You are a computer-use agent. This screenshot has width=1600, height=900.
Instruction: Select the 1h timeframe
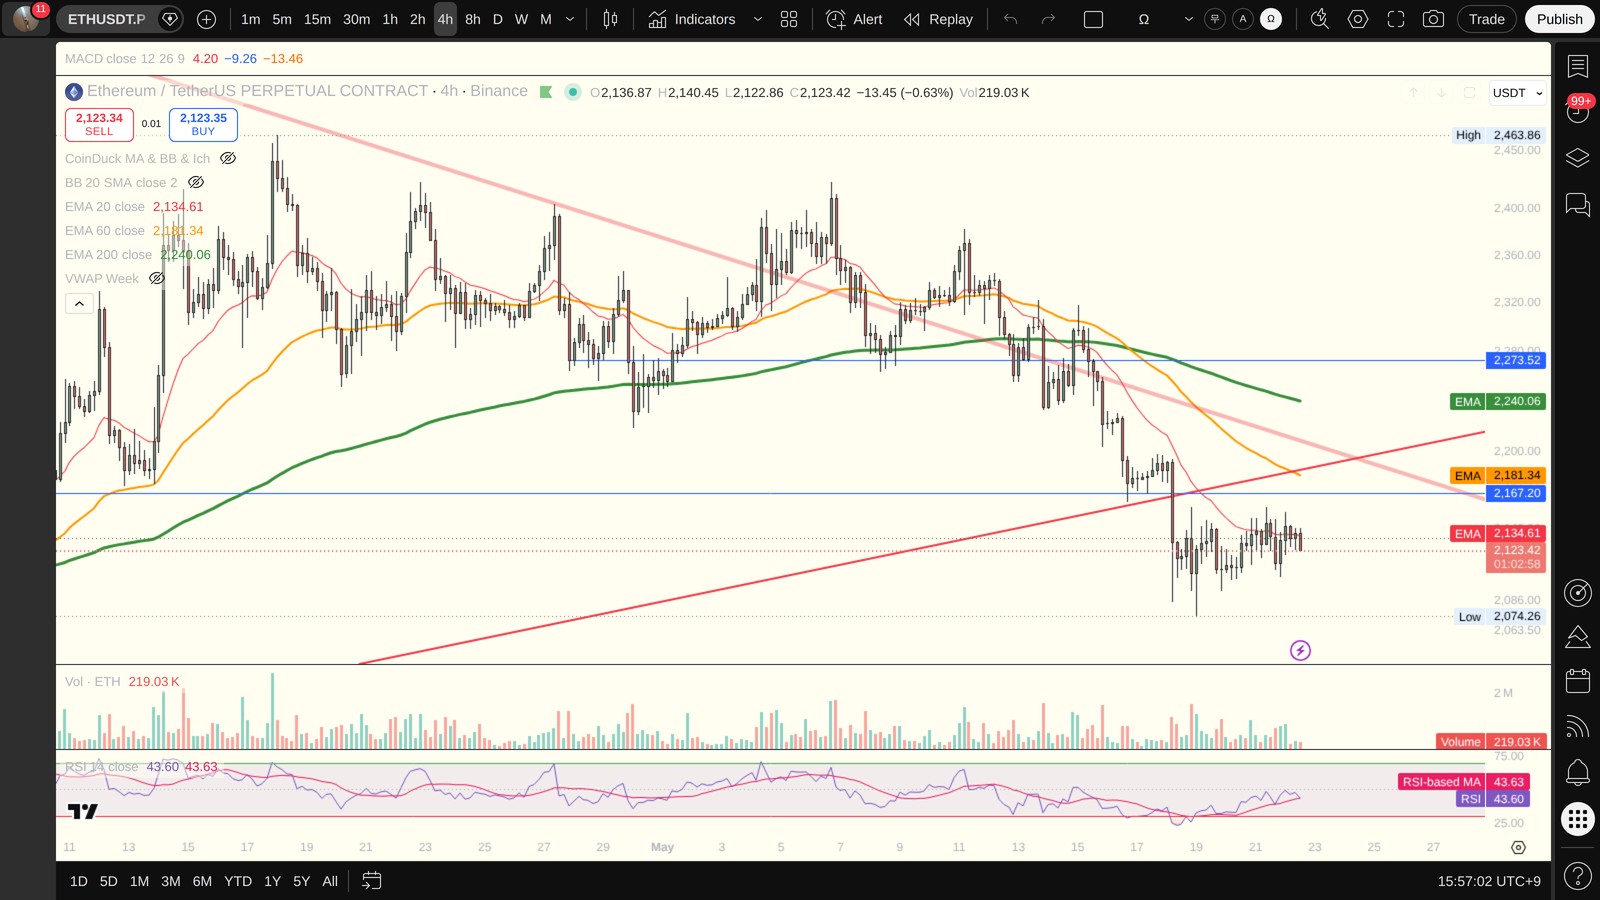click(x=390, y=19)
